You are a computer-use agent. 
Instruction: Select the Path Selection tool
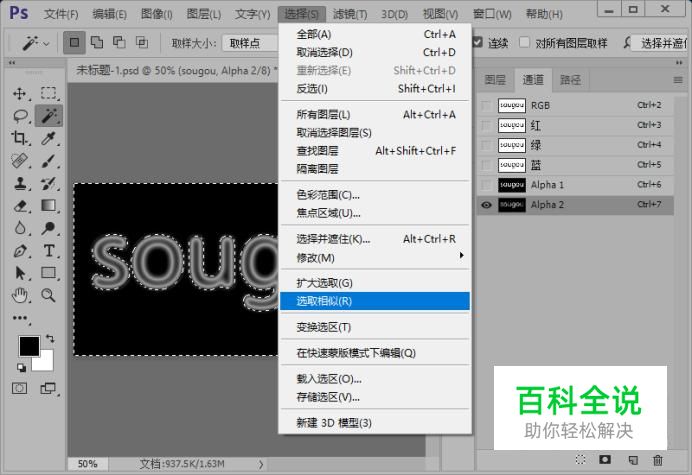coord(20,273)
